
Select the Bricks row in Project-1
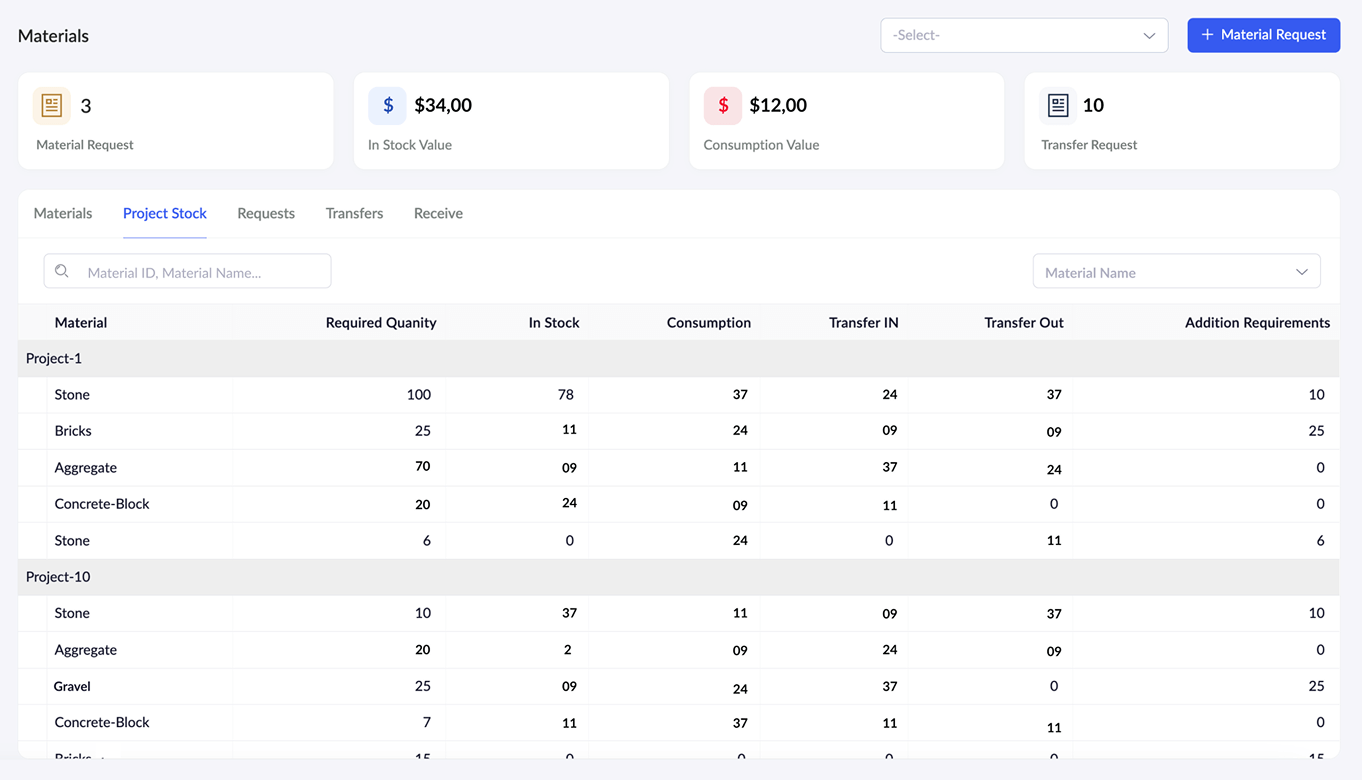click(73, 431)
